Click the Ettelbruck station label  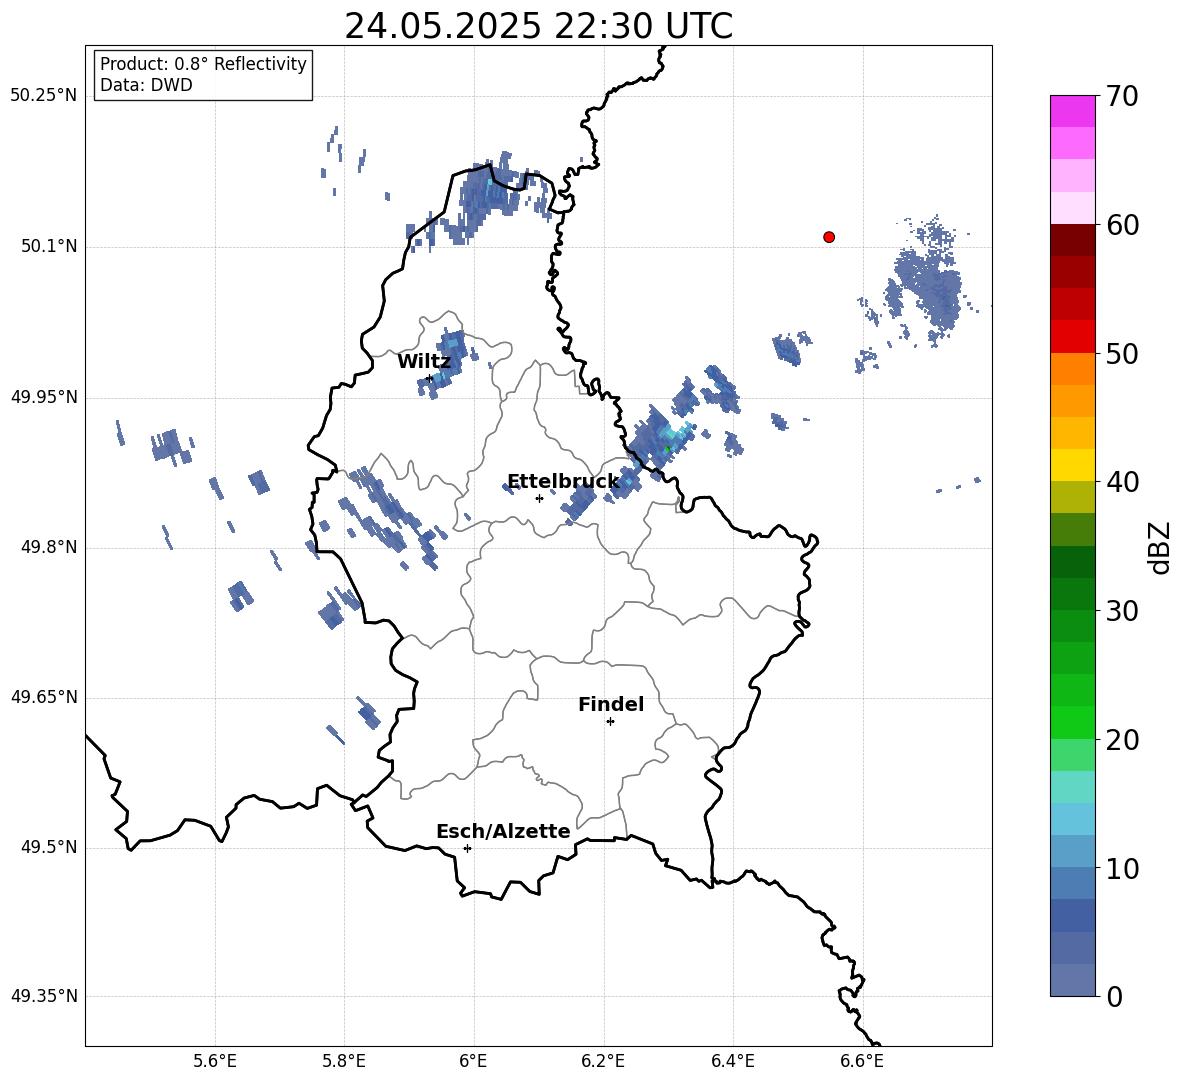tap(563, 482)
